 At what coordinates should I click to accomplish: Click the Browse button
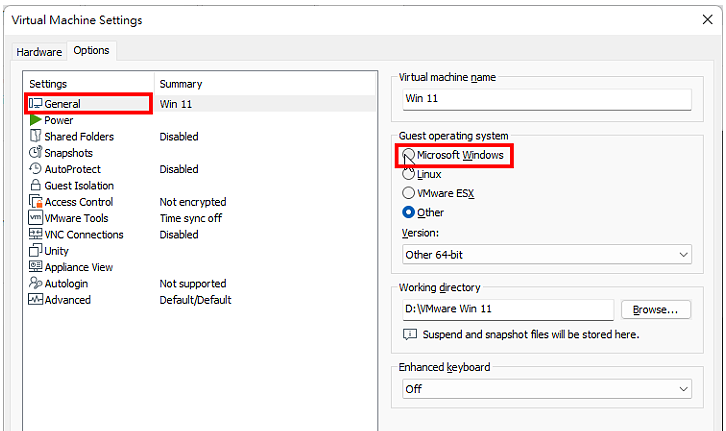click(656, 310)
